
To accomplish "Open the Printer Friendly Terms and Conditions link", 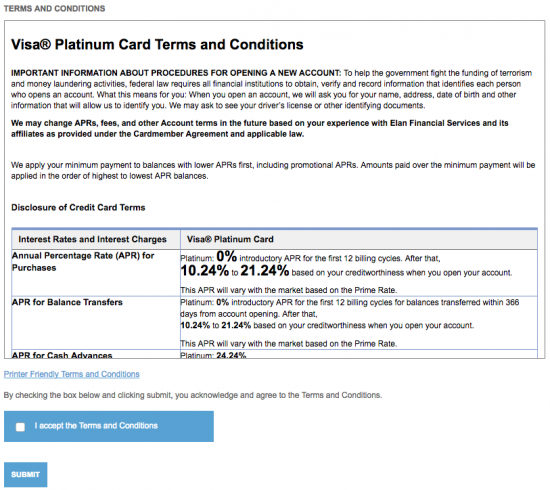I will coord(72,374).
